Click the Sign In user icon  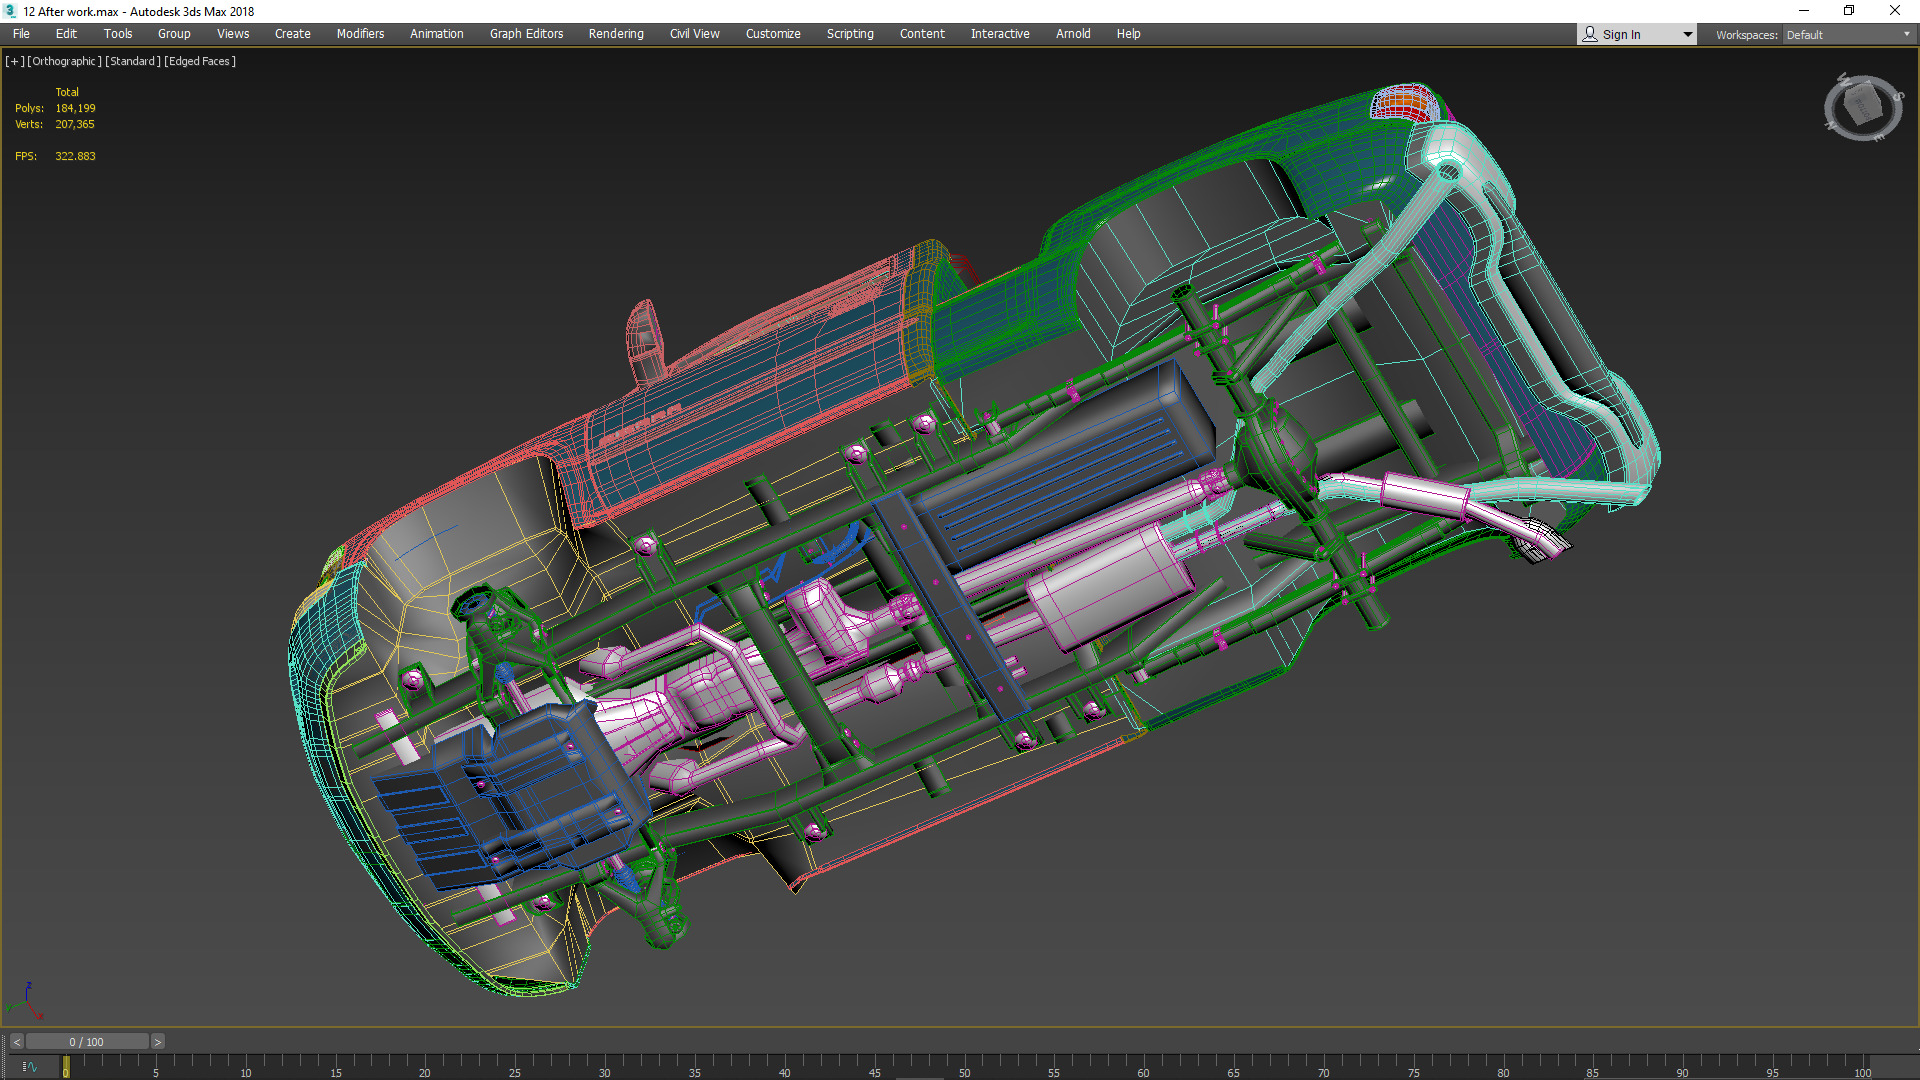(1590, 34)
